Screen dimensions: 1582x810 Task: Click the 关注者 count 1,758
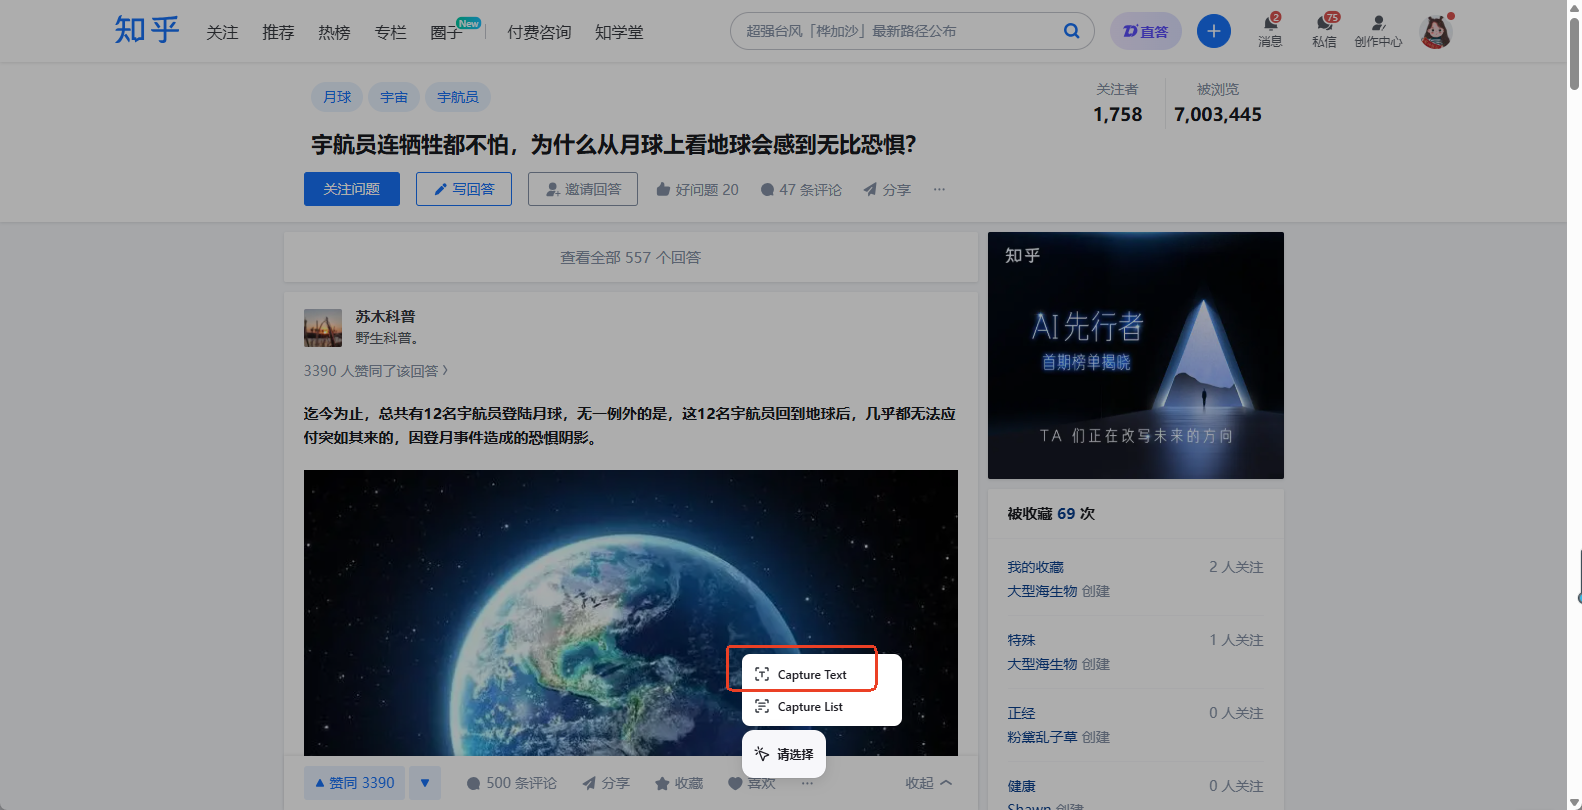click(x=1118, y=114)
